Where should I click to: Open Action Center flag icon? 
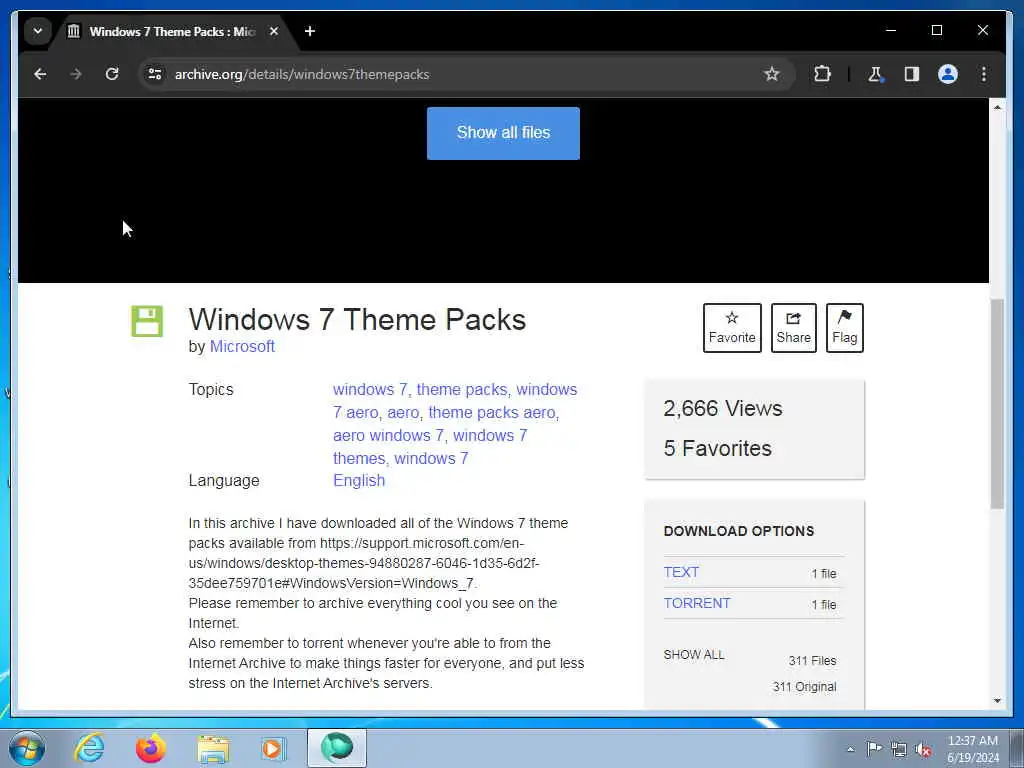click(x=874, y=749)
